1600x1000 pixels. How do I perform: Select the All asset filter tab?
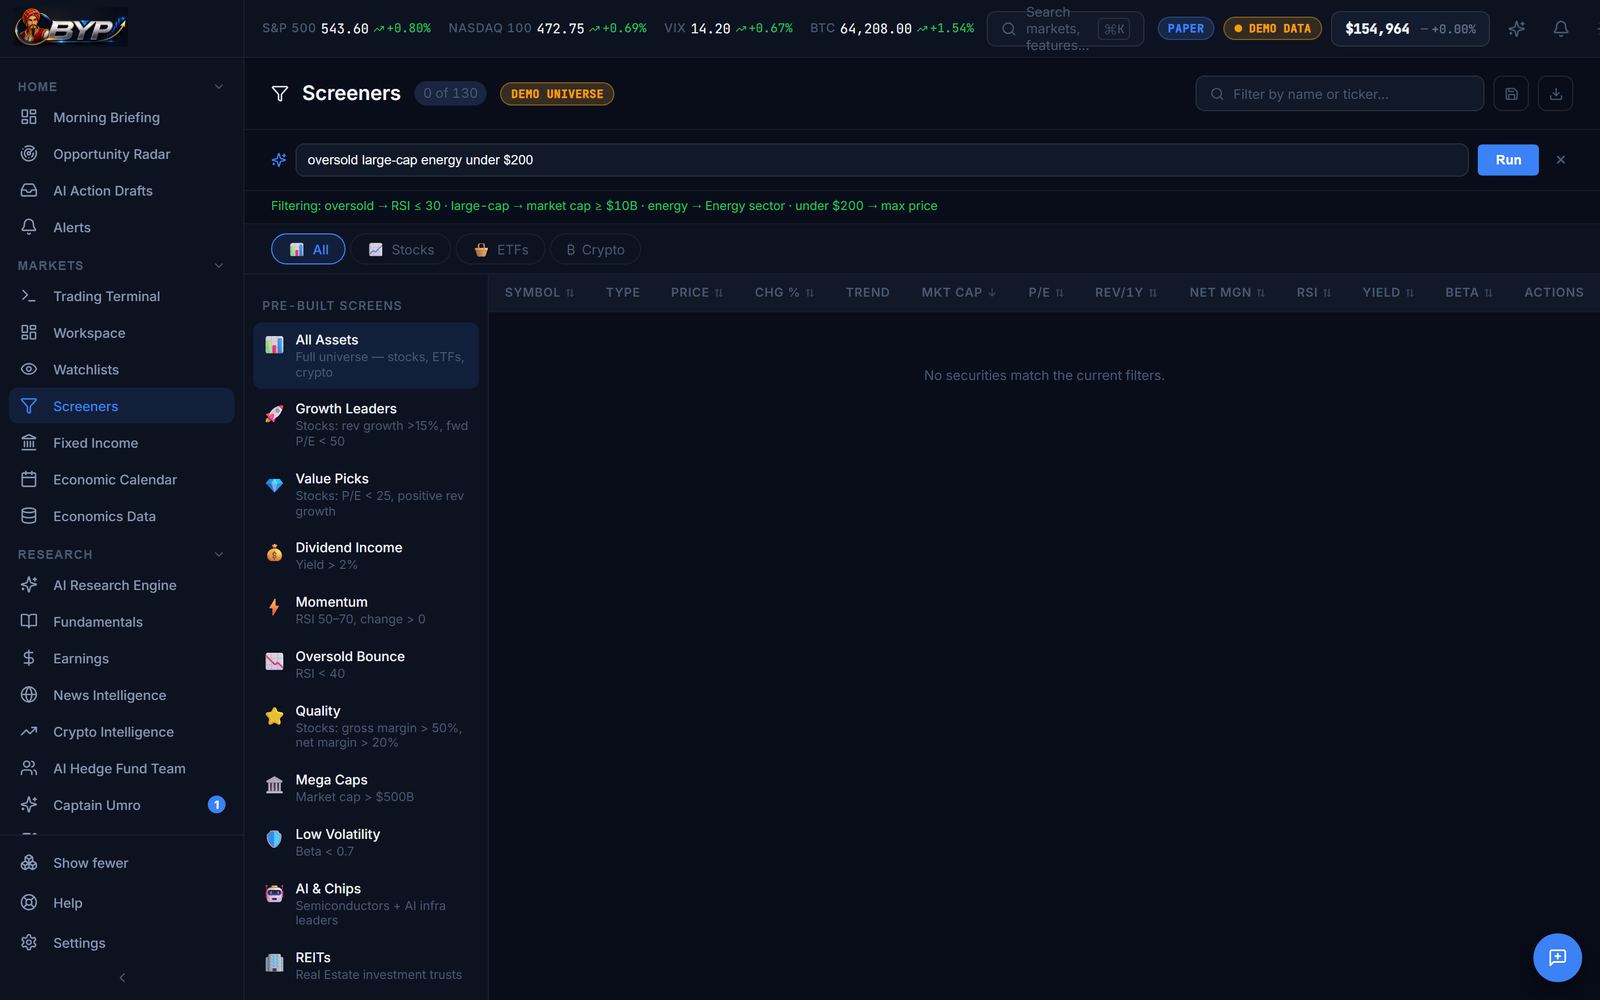(308, 249)
